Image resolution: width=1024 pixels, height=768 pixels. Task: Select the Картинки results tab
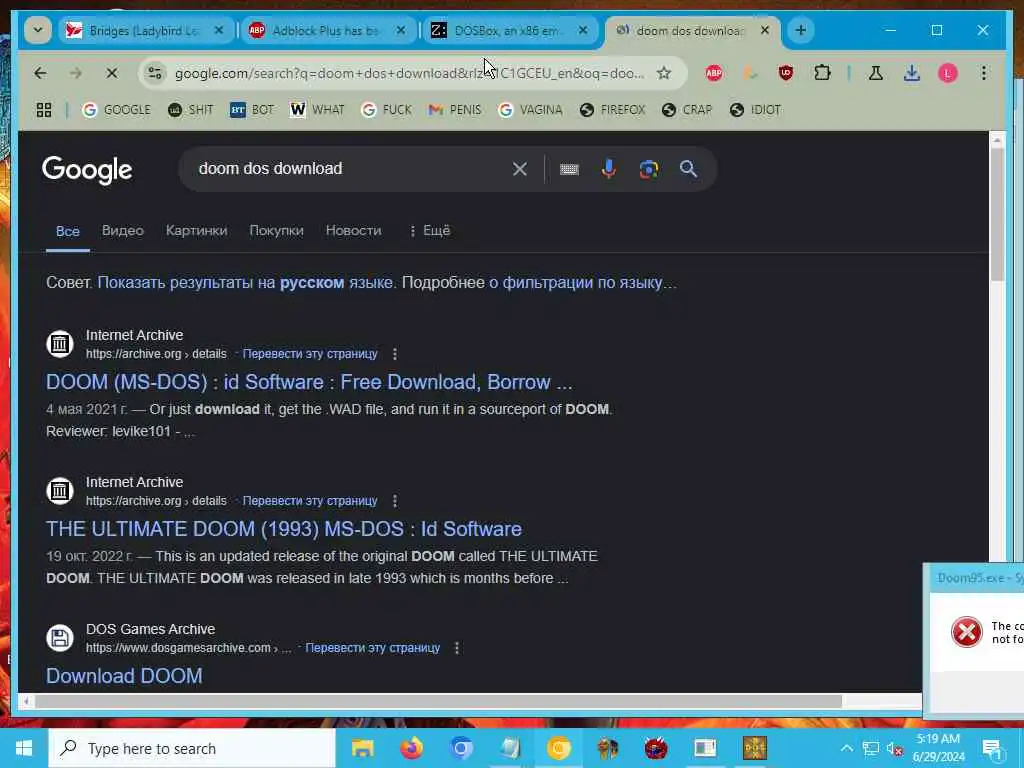tap(197, 231)
